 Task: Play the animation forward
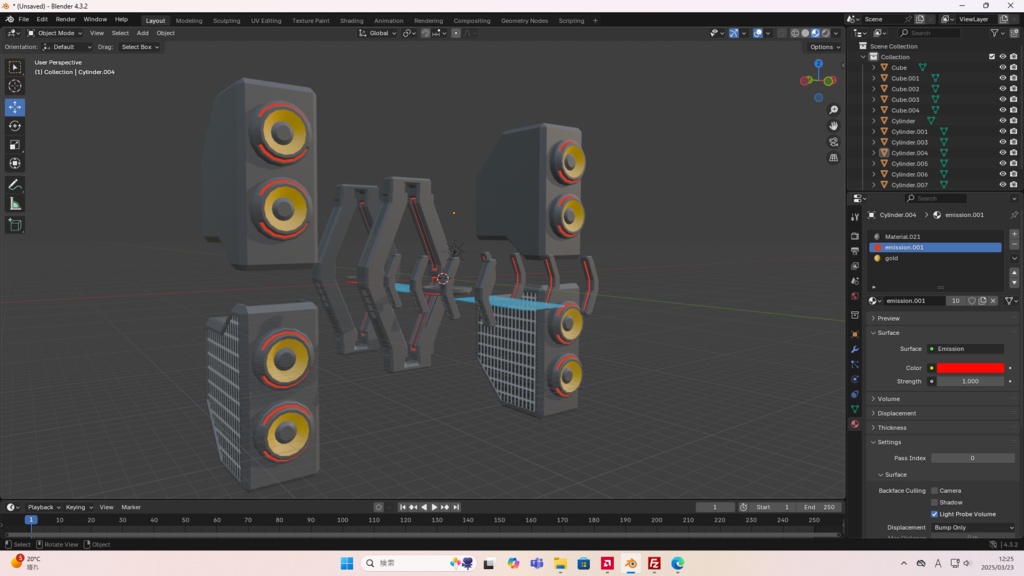[434, 507]
